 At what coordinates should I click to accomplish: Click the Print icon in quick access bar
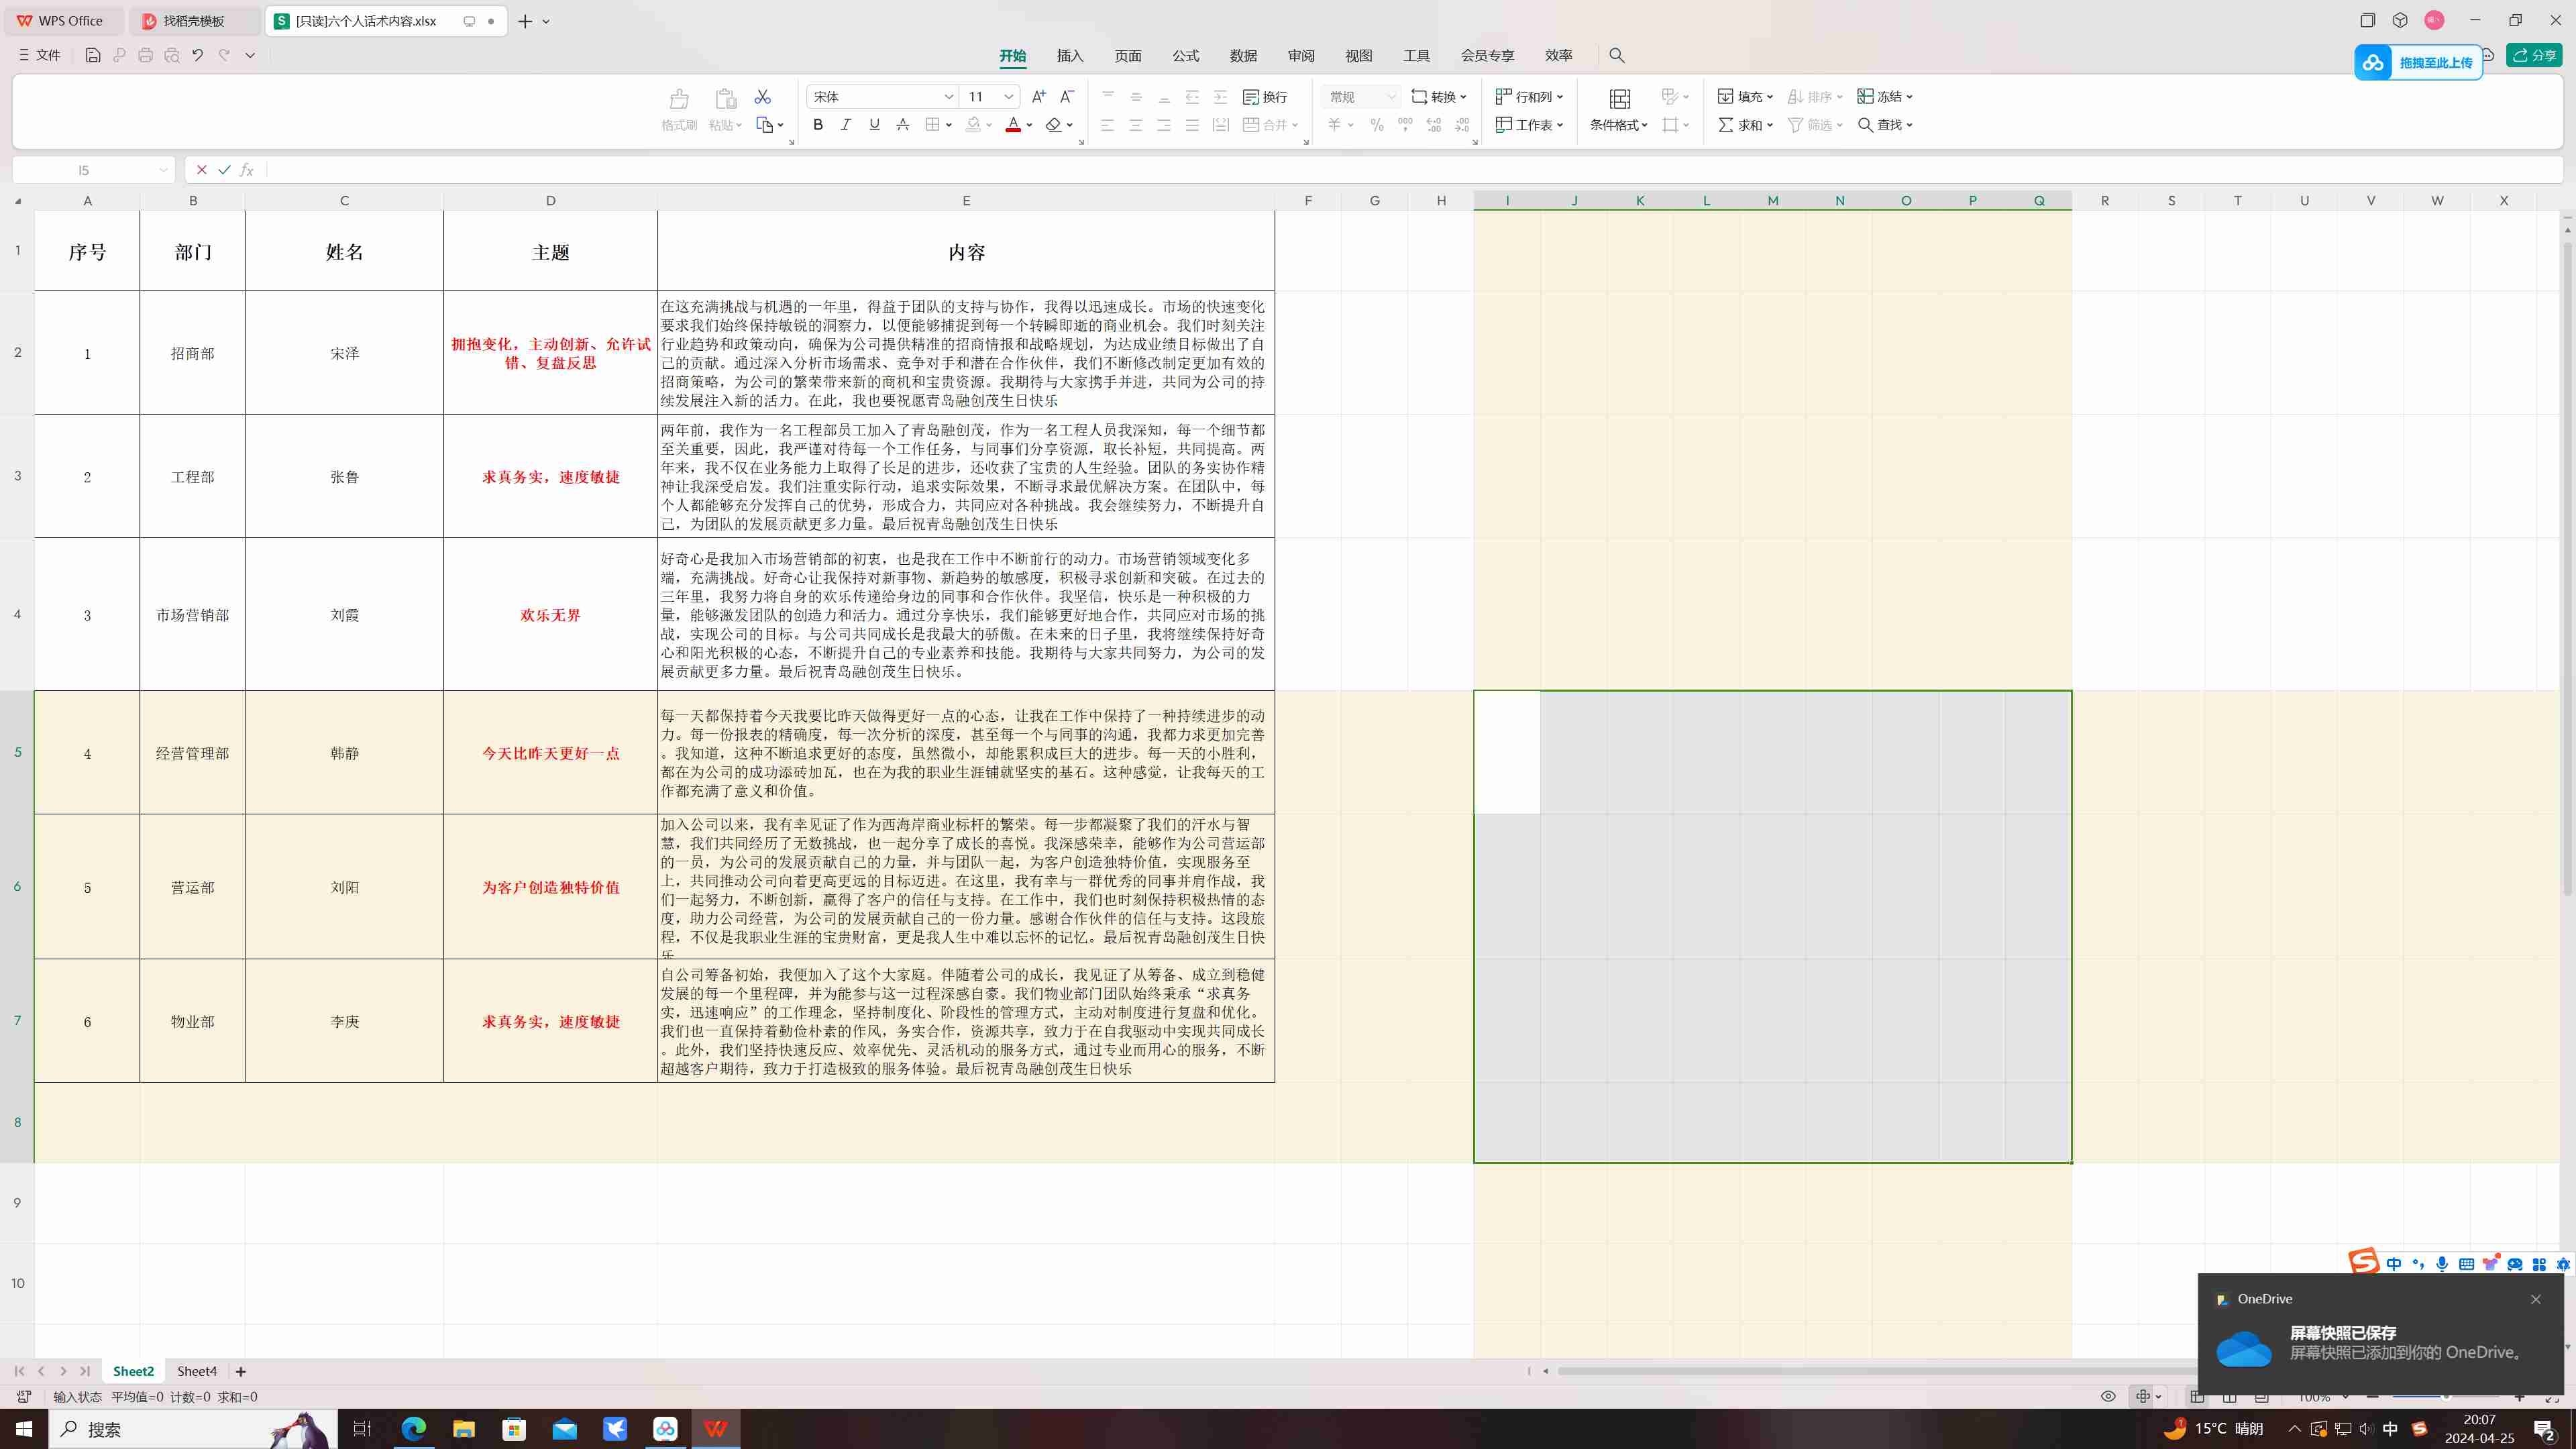(146, 55)
